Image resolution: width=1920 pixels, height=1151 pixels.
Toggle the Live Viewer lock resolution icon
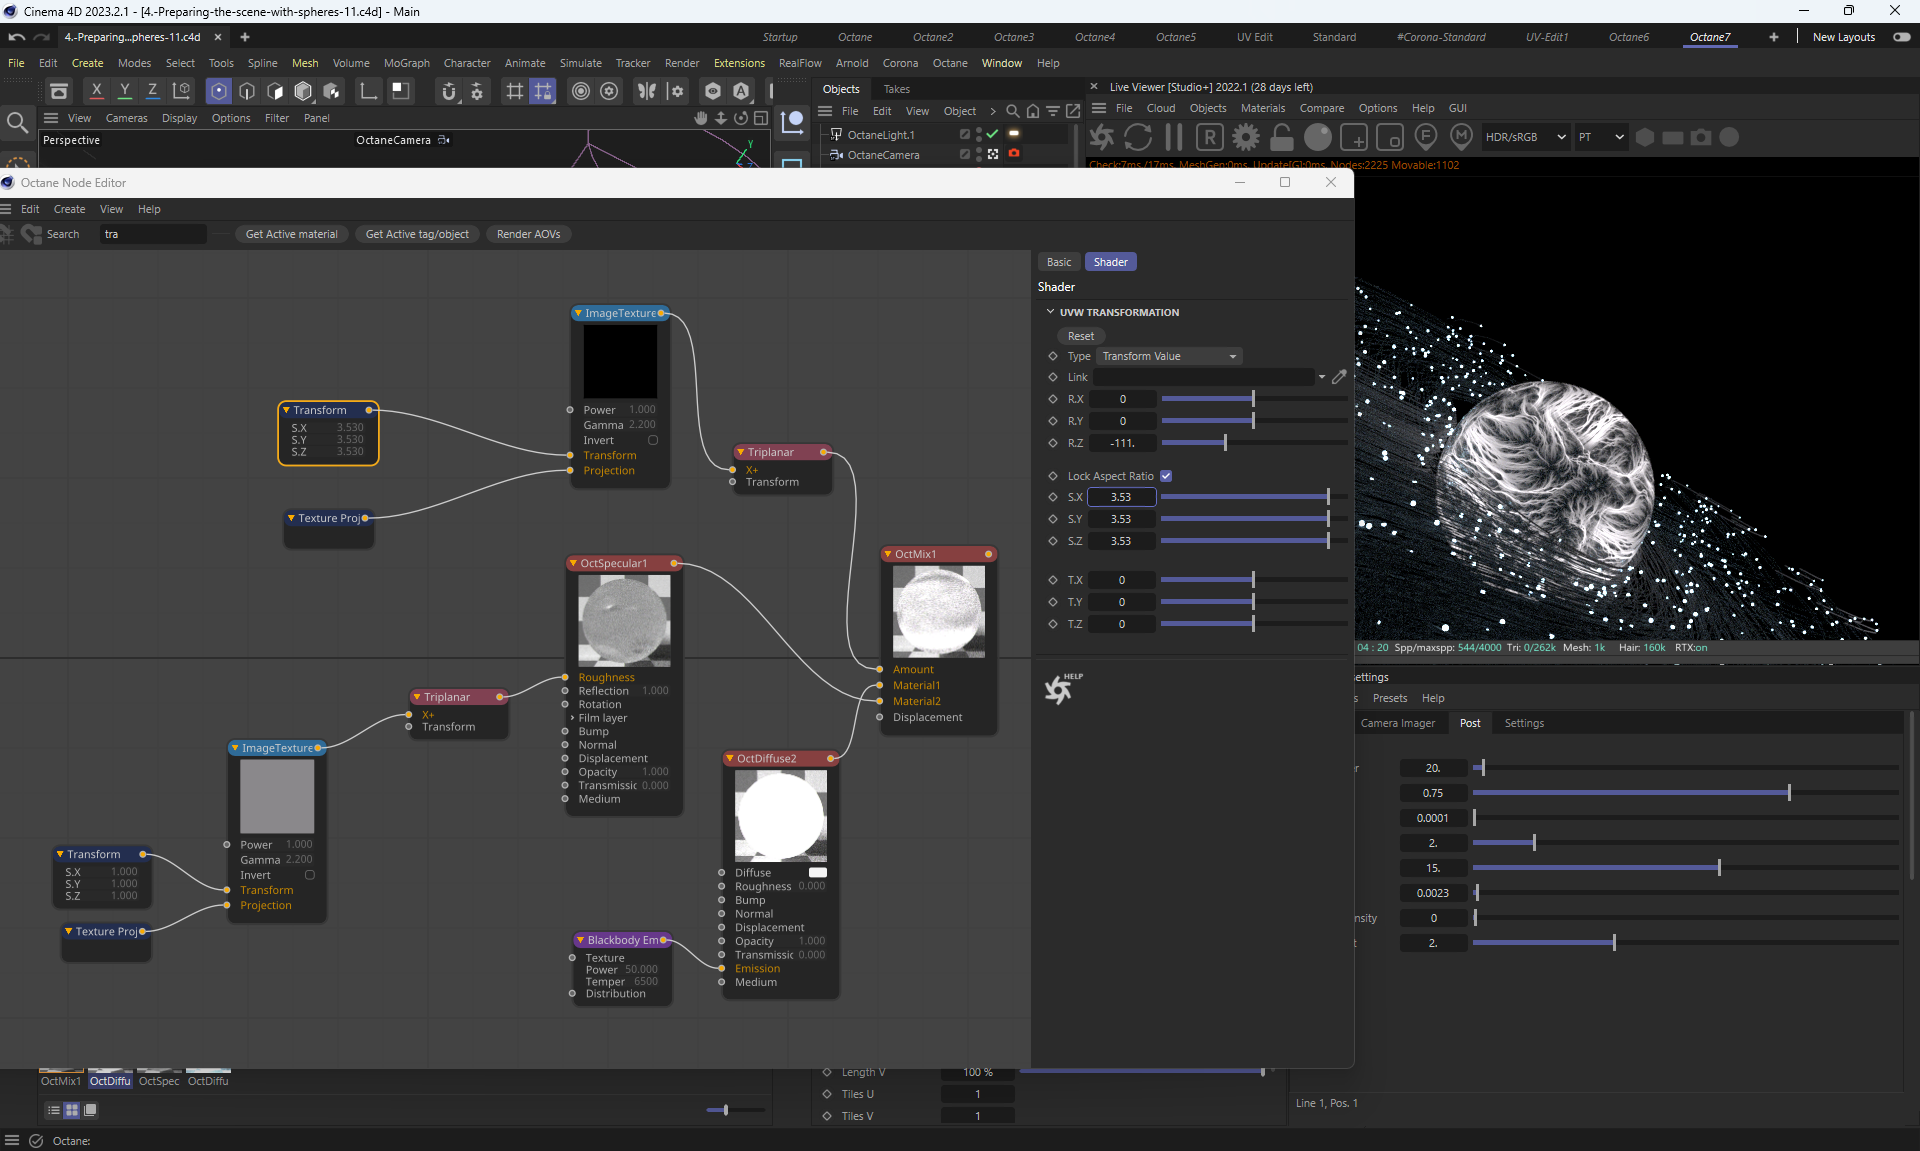tap(1281, 137)
